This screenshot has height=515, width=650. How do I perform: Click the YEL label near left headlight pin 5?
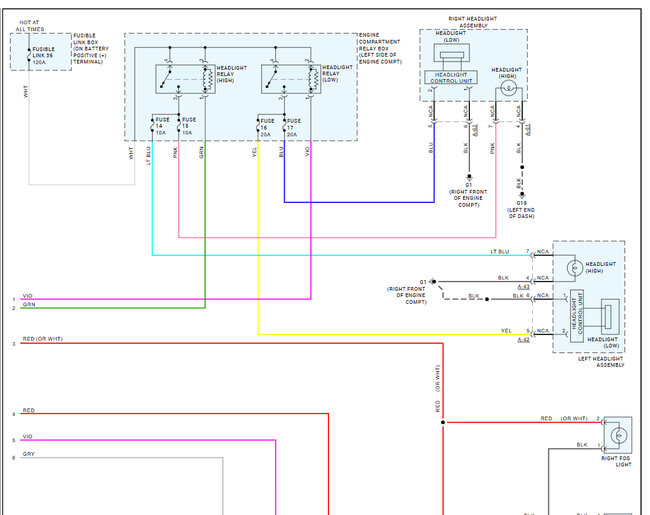pos(506,330)
